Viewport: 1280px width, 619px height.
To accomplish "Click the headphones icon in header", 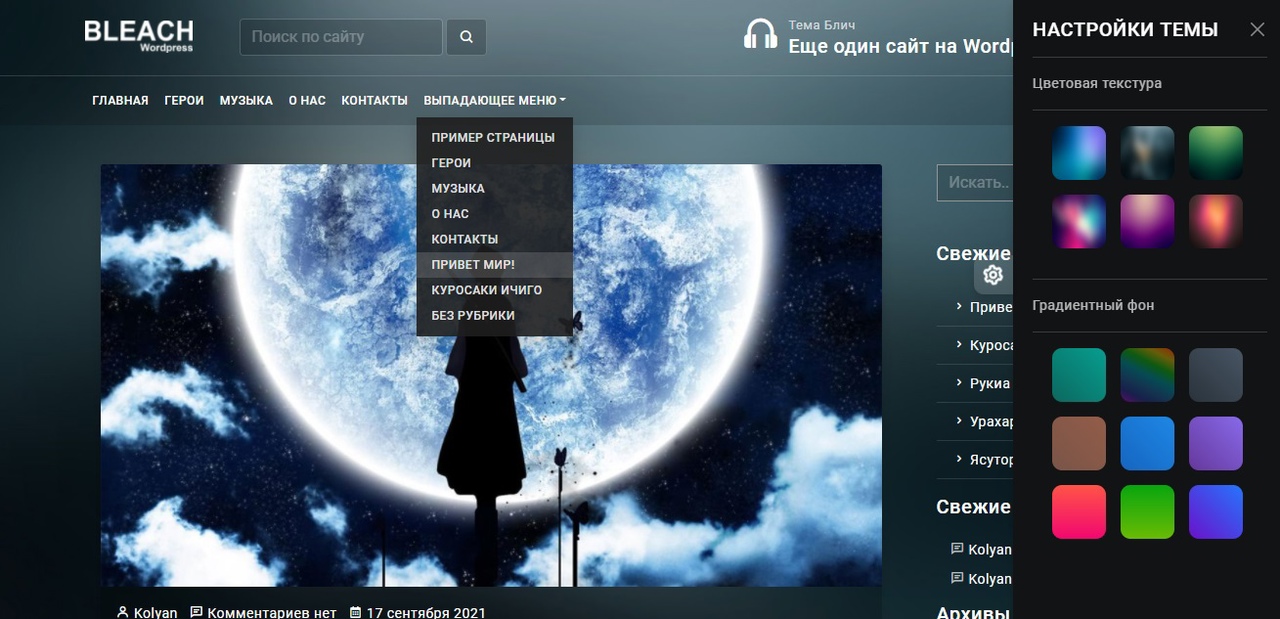I will pyautogui.click(x=761, y=35).
